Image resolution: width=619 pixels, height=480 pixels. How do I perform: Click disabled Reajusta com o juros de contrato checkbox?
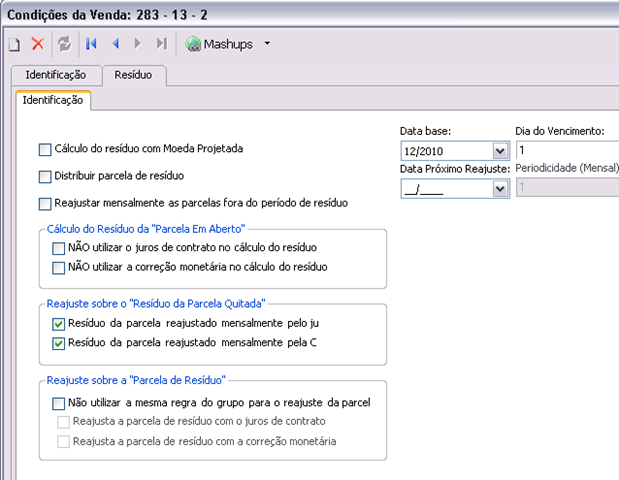63,422
